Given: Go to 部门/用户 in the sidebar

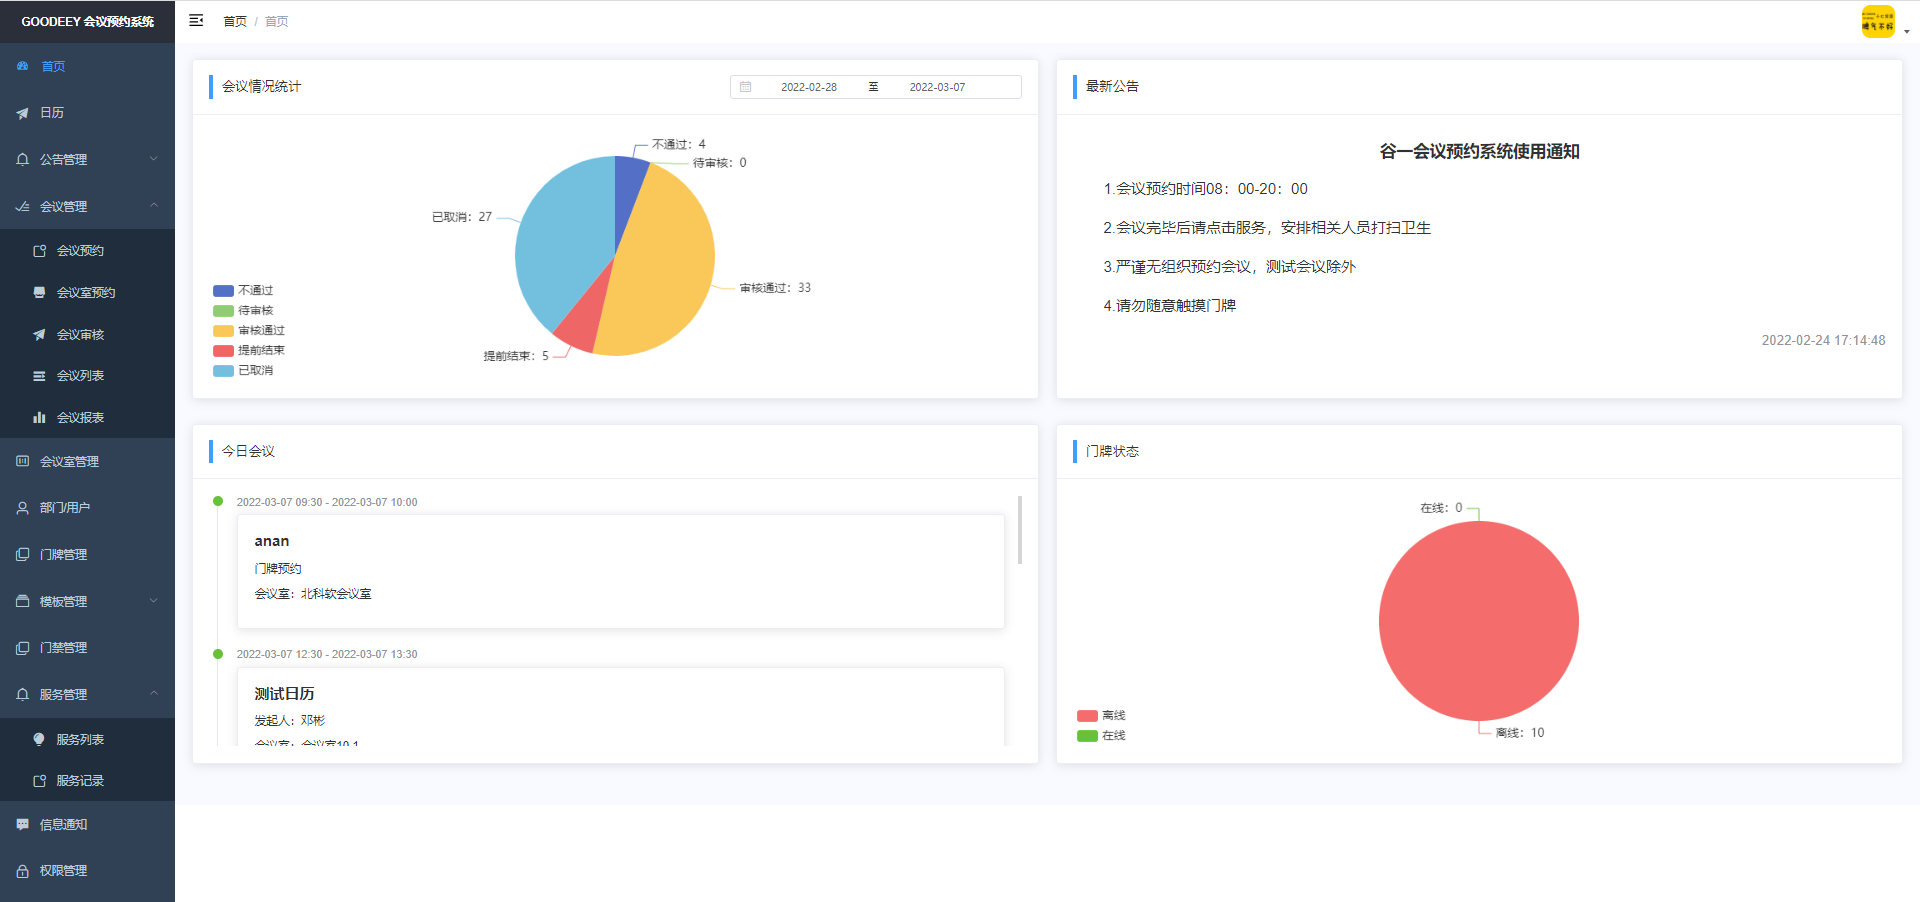Looking at the screenshot, I should (87, 508).
